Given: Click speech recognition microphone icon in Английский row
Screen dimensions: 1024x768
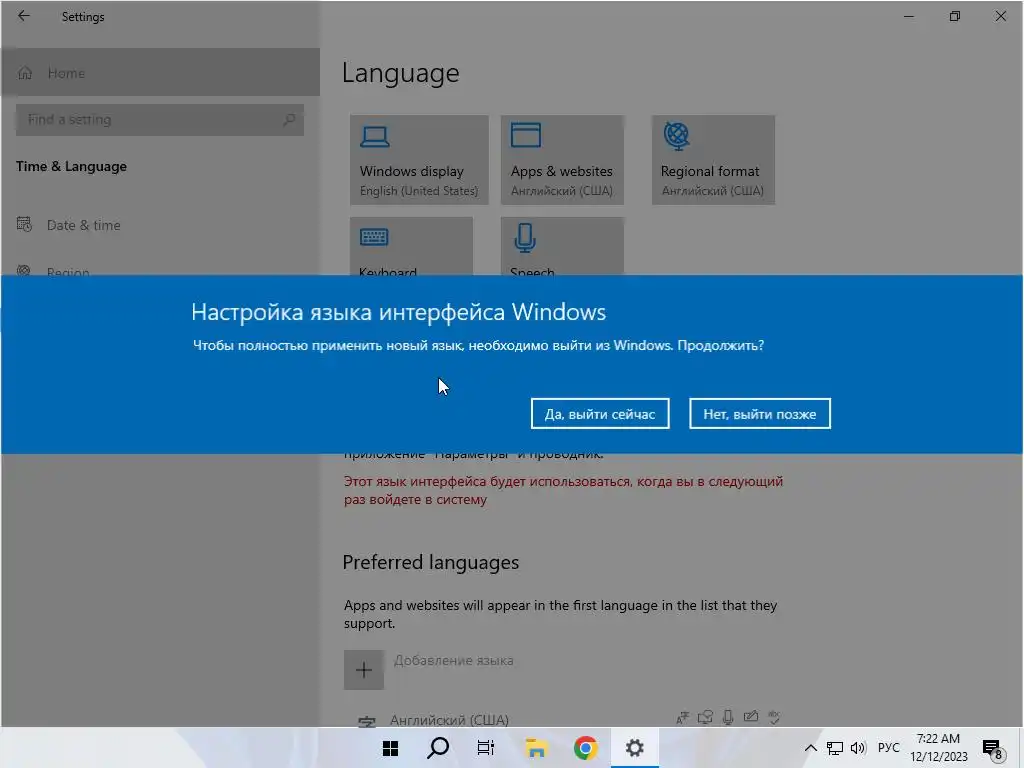Looking at the screenshot, I should tap(728, 718).
